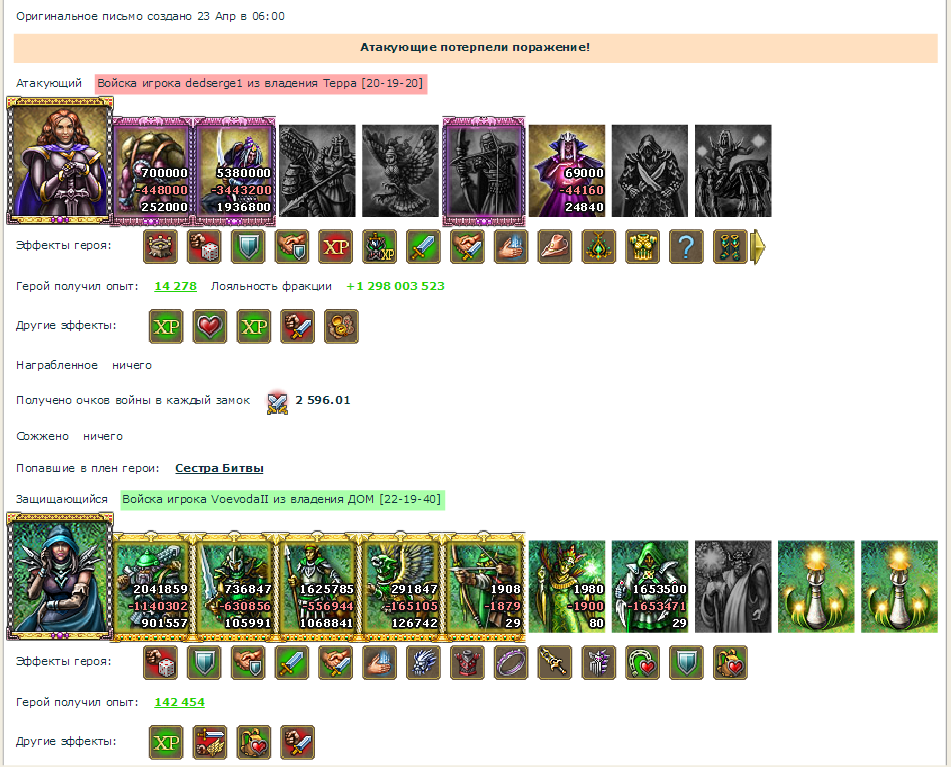
Task: Click the horseshoe with heart defender effect icon
Action: (x=642, y=663)
